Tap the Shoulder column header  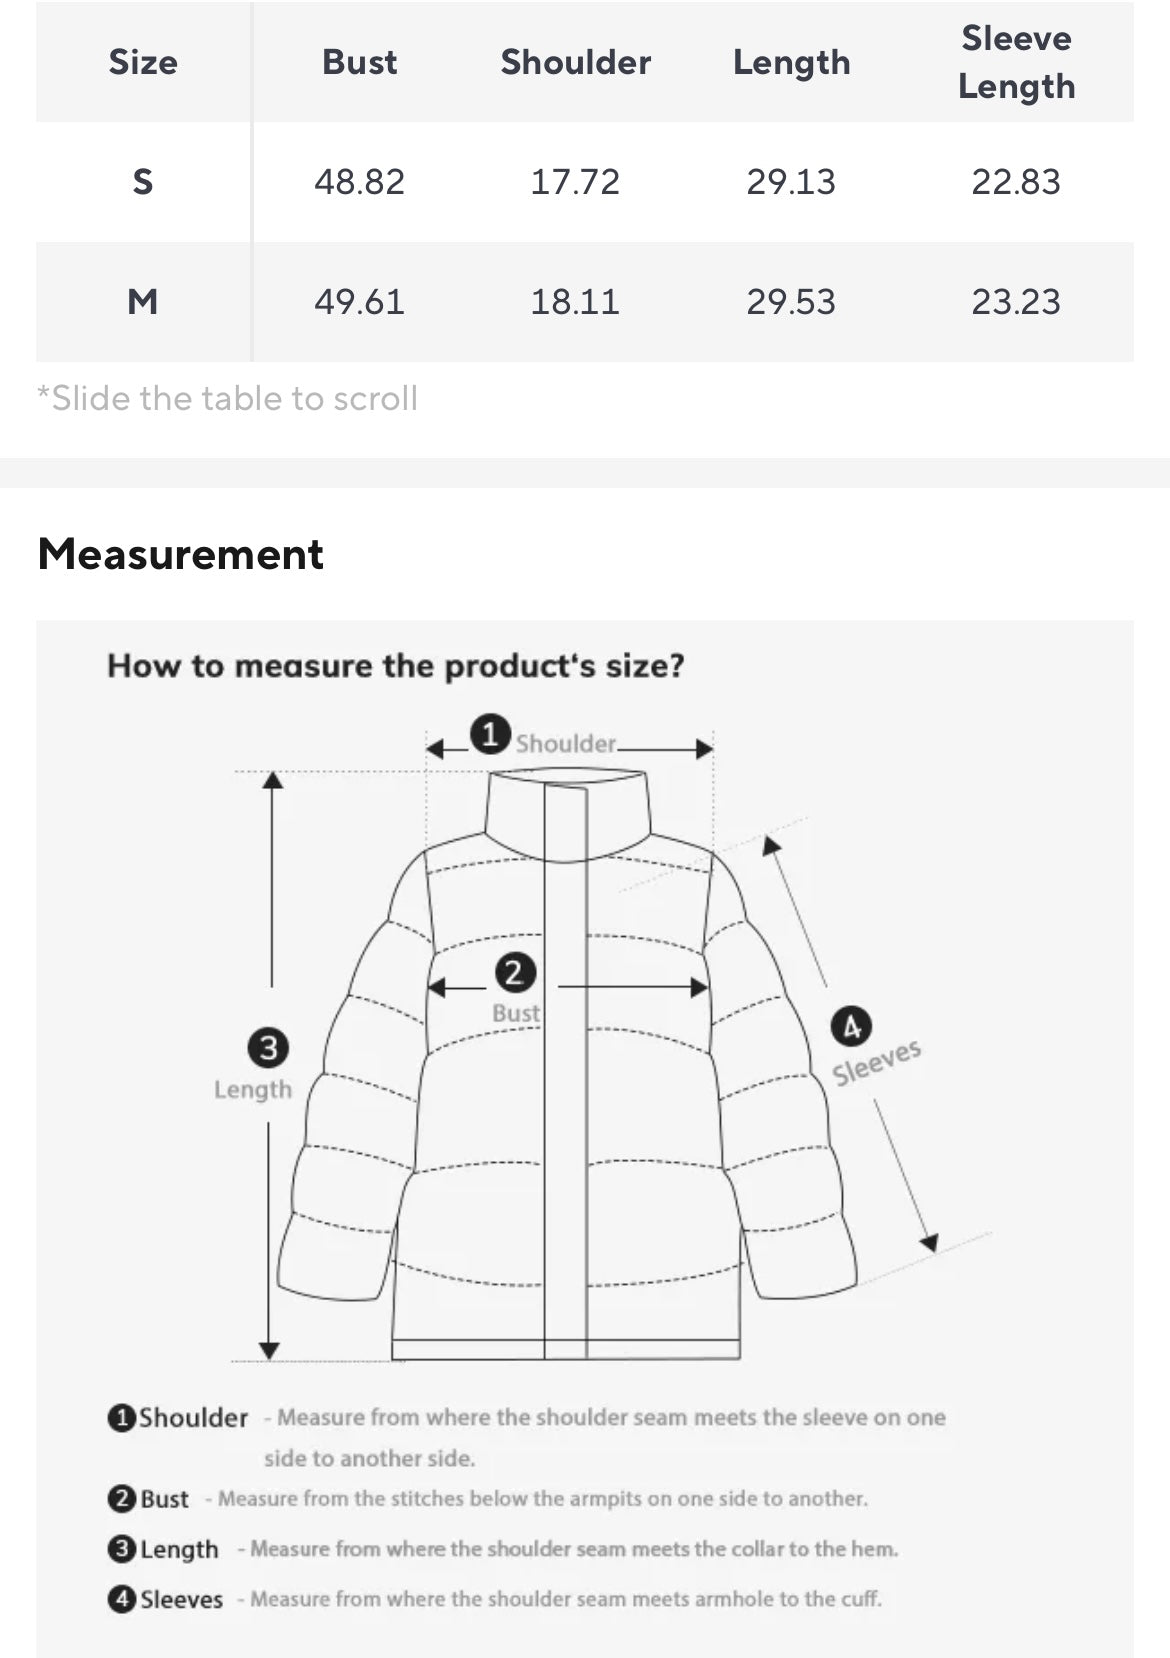coord(575,62)
